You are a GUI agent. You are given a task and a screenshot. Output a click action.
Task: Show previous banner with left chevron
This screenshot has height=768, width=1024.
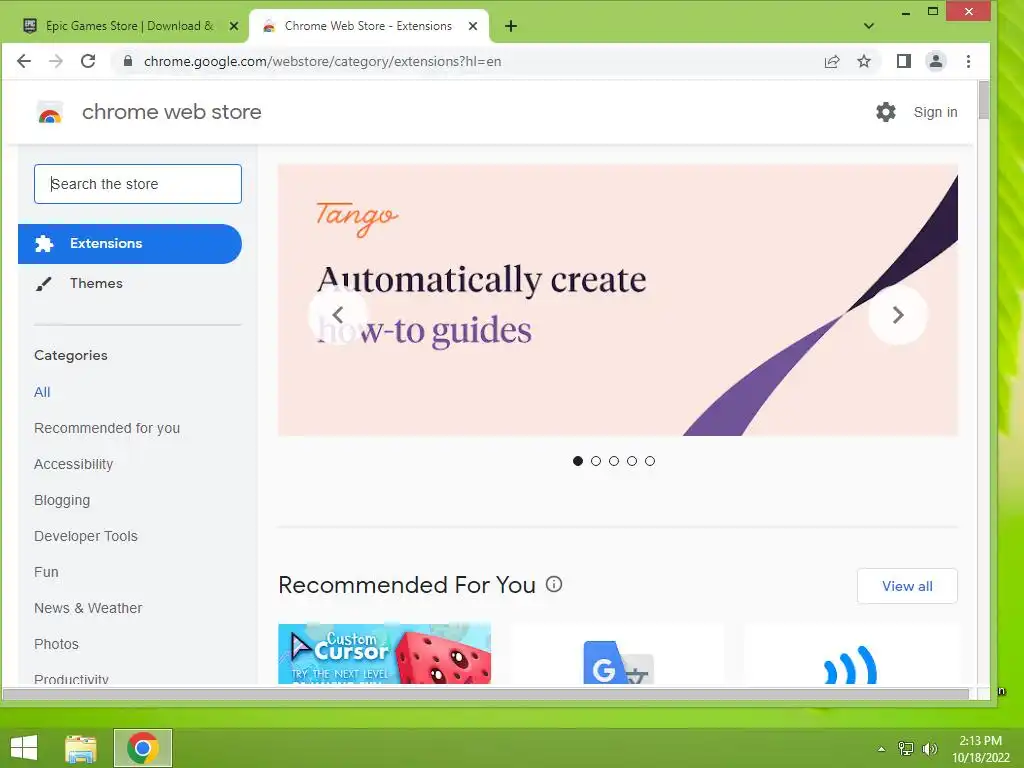click(x=338, y=315)
